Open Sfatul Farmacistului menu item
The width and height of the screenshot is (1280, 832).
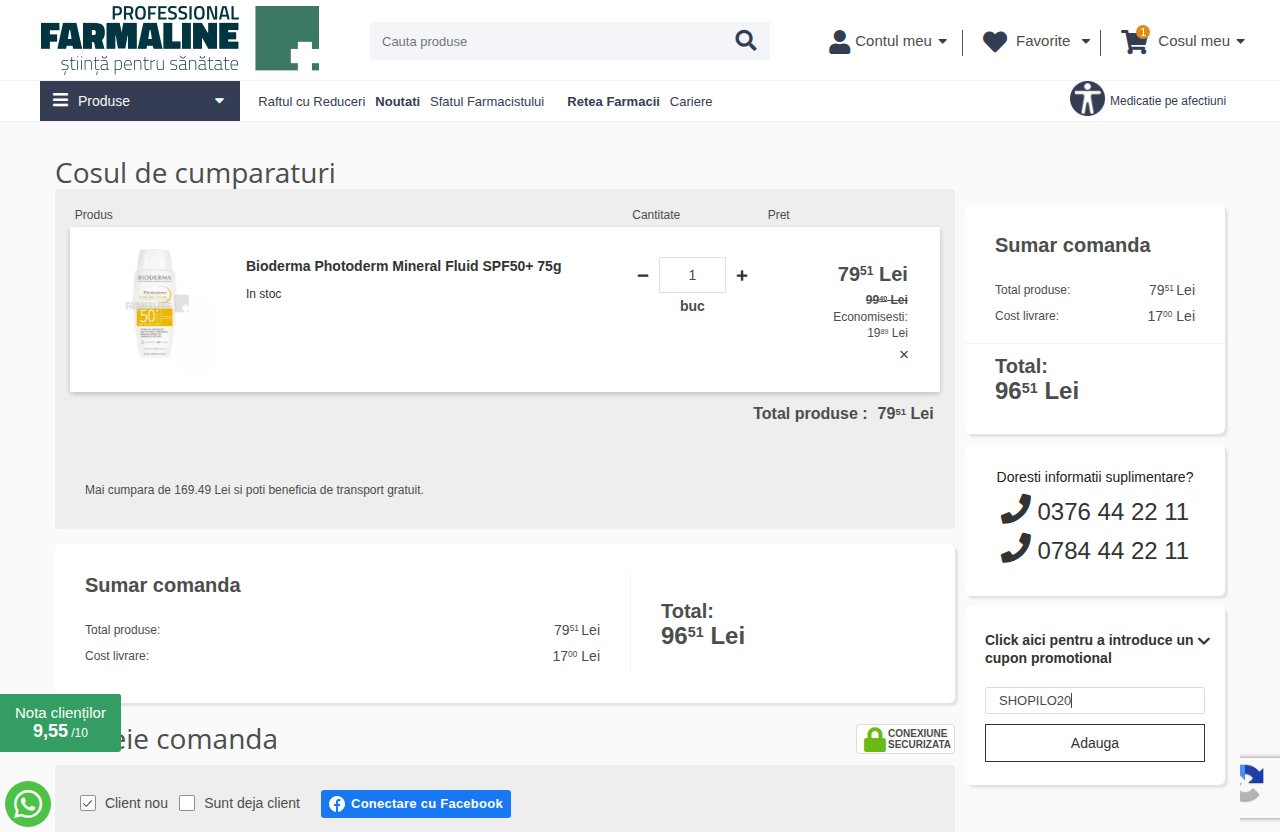[487, 102]
